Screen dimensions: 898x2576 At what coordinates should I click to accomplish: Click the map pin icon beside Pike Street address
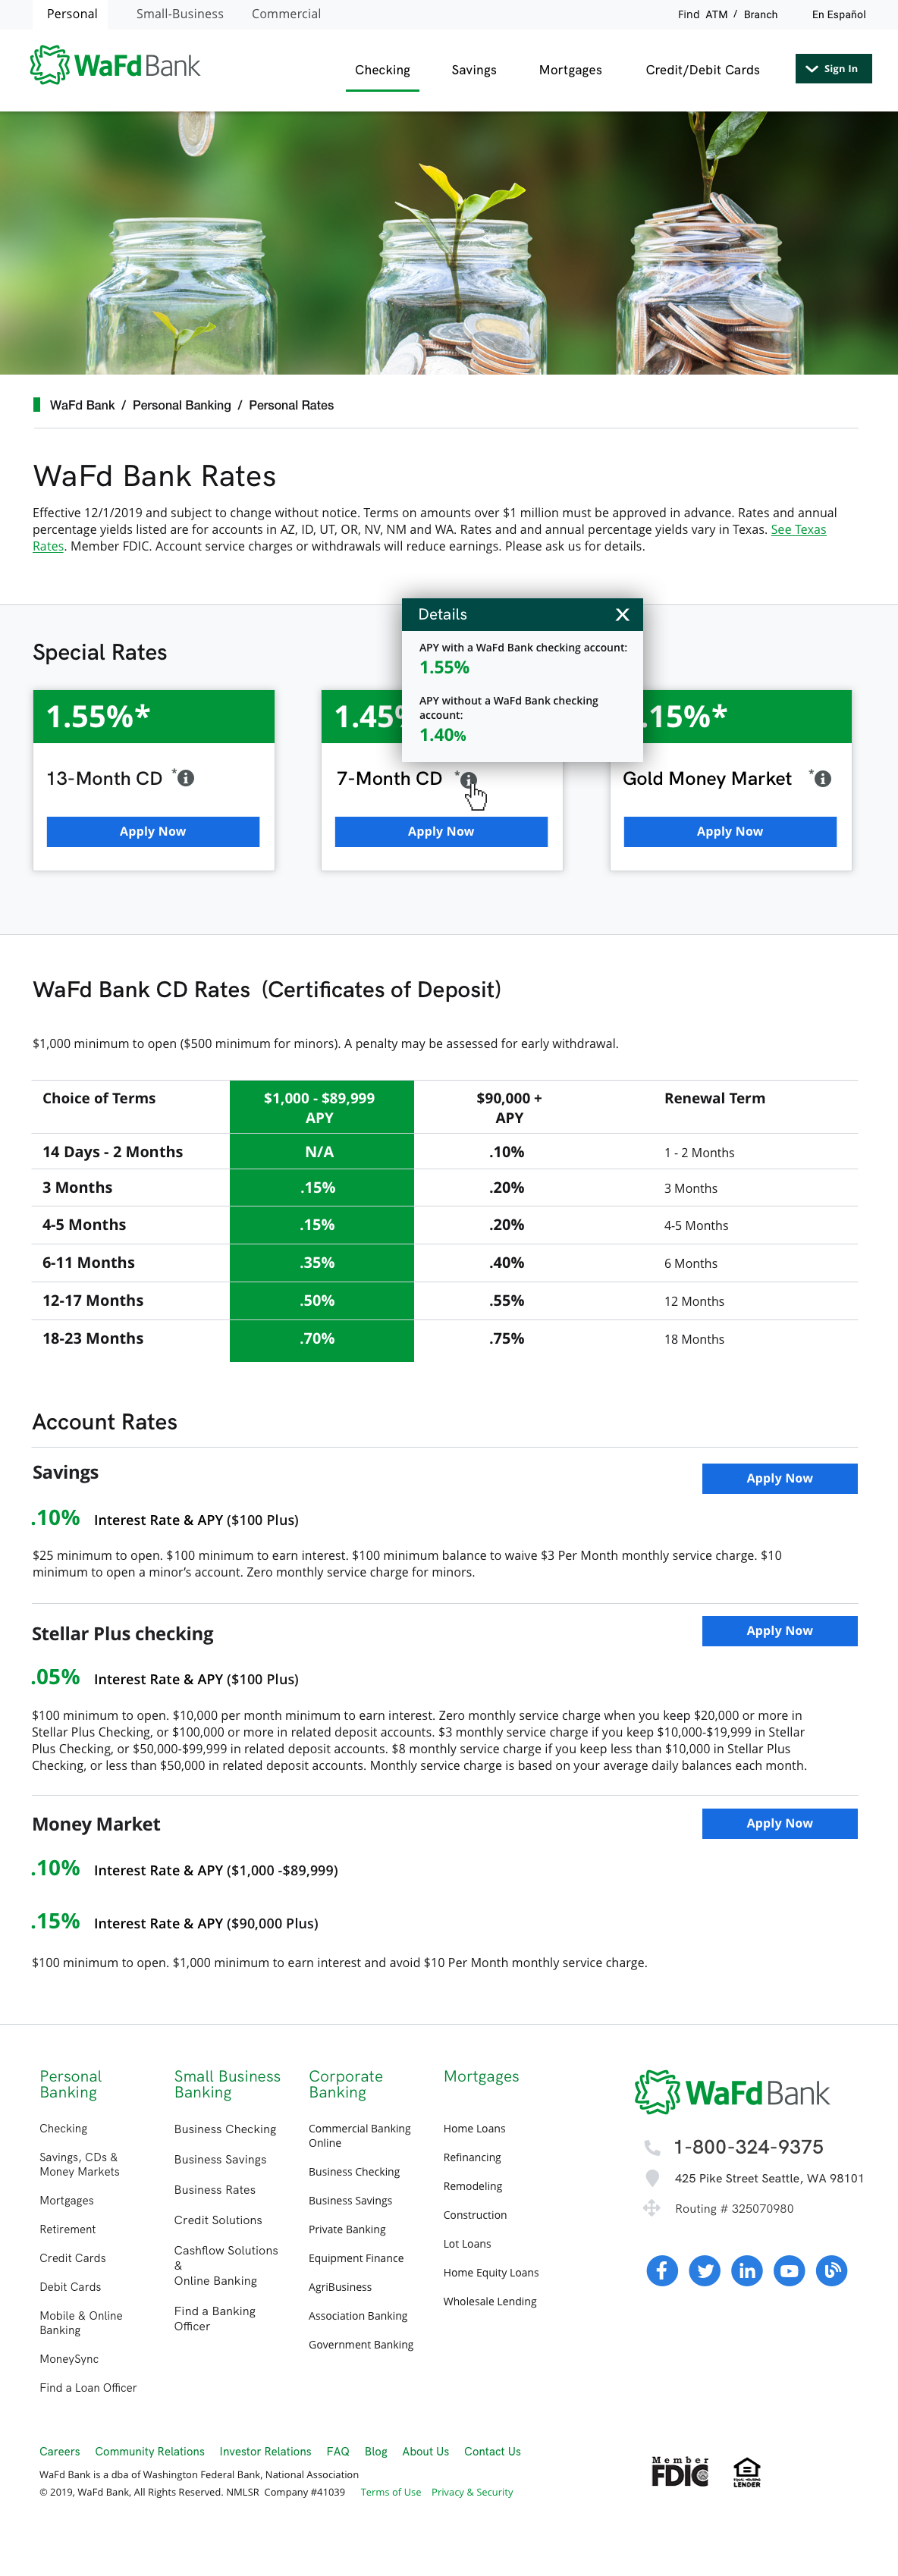point(652,2178)
